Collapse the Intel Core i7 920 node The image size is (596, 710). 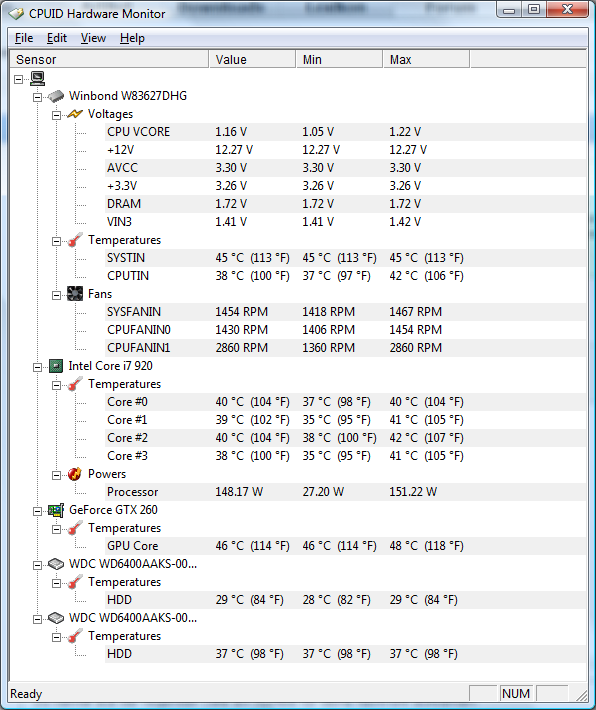pos(37,367)
